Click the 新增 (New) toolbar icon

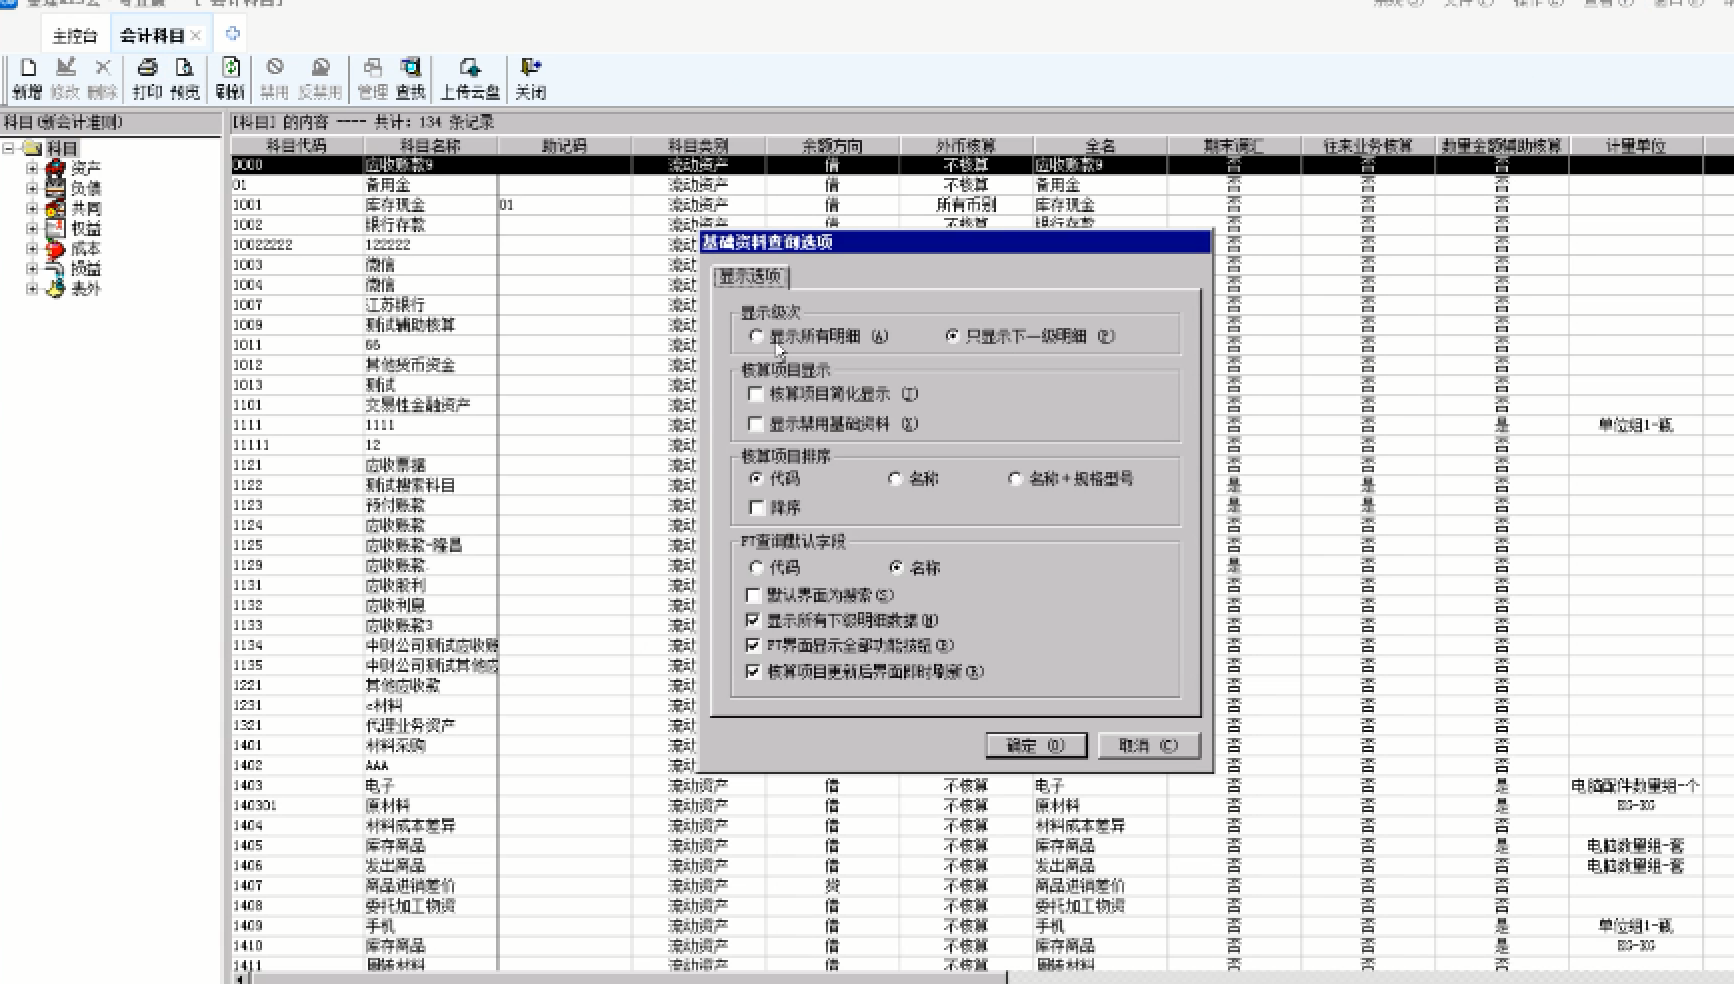(27, 78)
